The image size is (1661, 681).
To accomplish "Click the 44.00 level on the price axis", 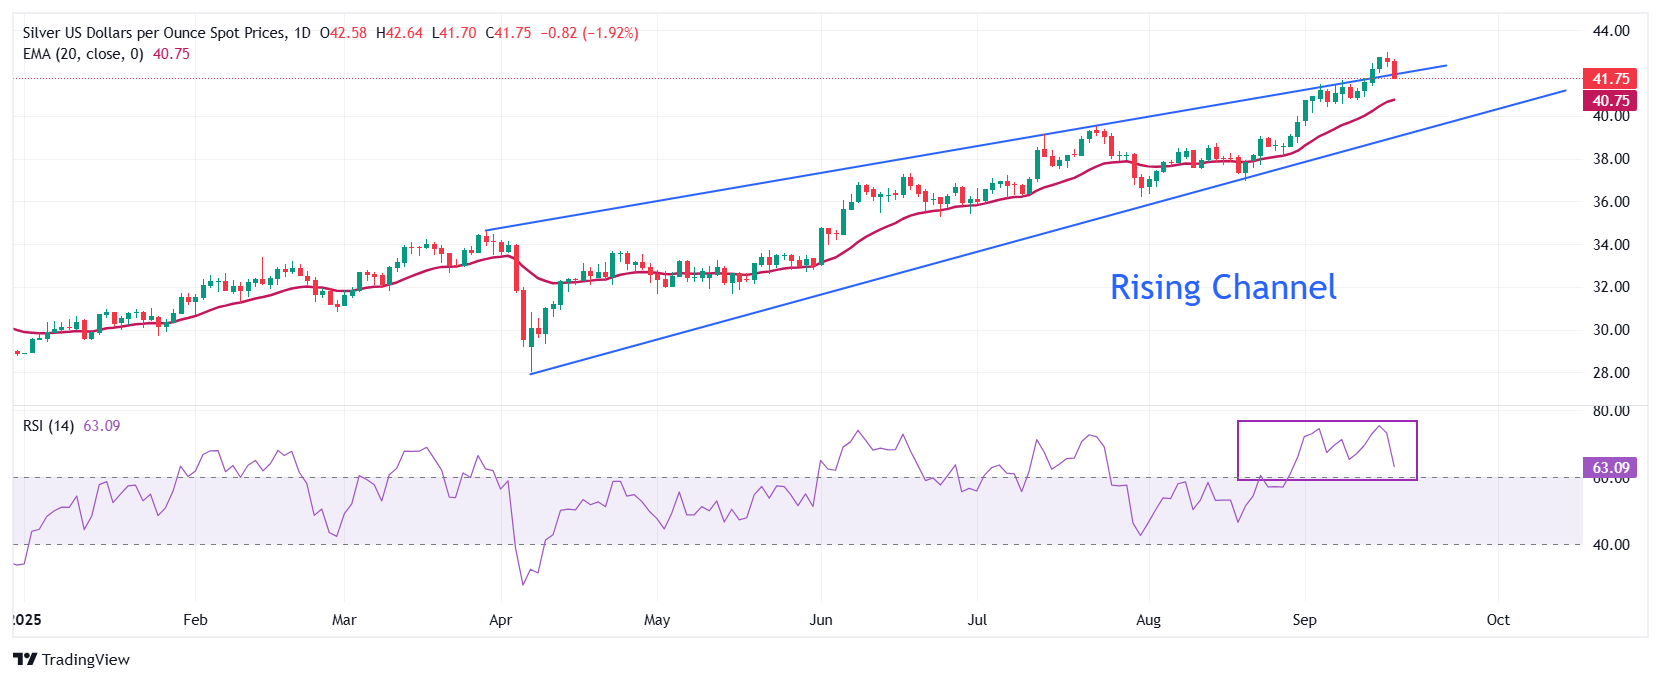I will point(1610,31).
